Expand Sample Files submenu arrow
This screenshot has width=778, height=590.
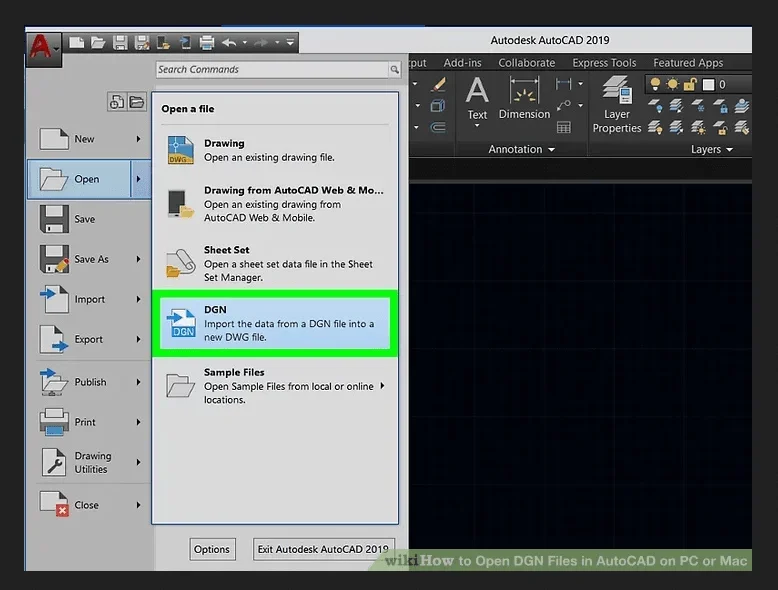click(x=383, y=386)
